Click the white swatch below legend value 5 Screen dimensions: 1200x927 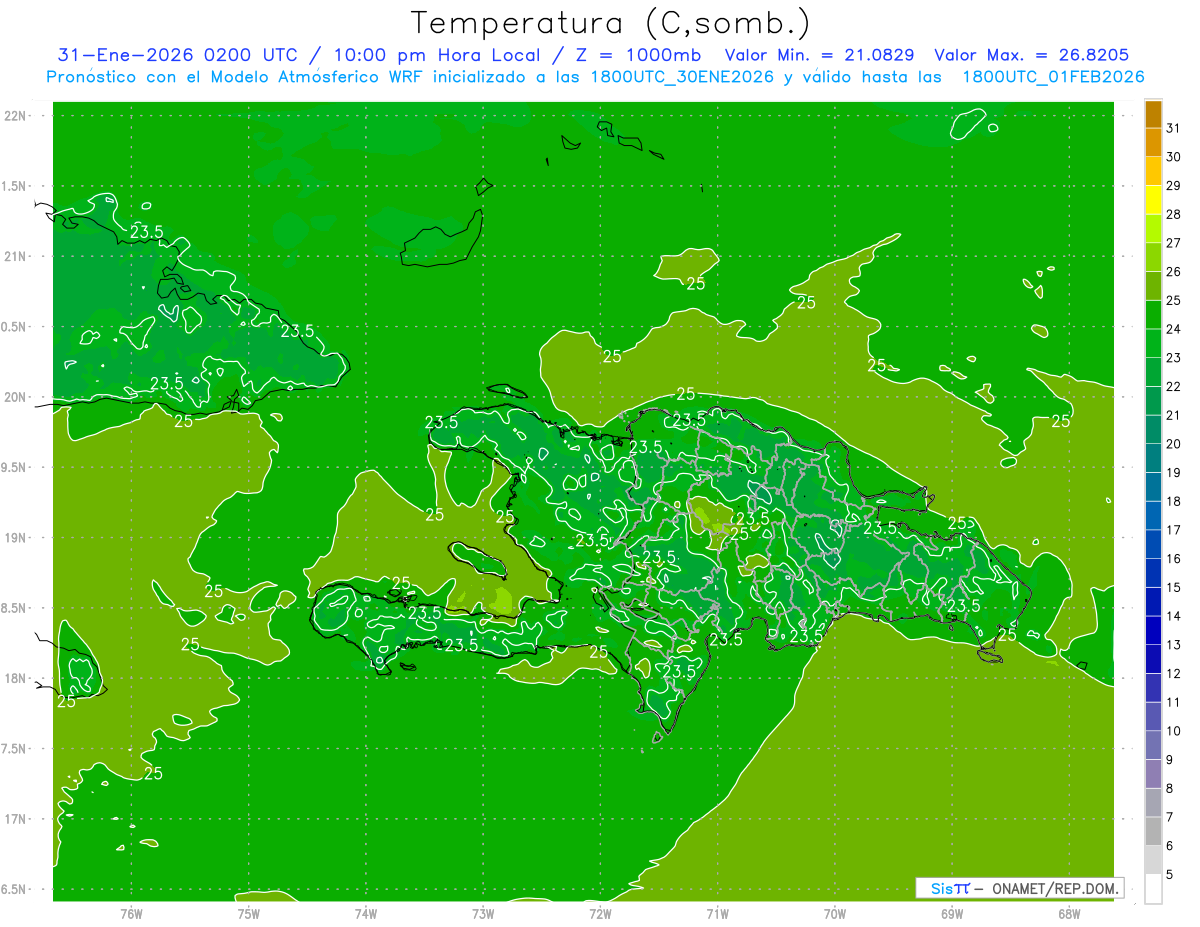point(1153,889)
